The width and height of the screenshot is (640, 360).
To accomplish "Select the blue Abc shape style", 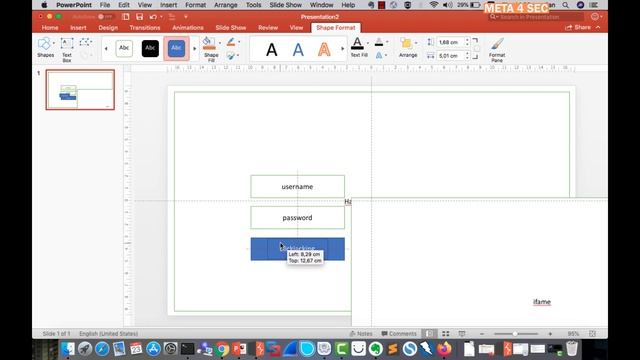I will 176,48.
